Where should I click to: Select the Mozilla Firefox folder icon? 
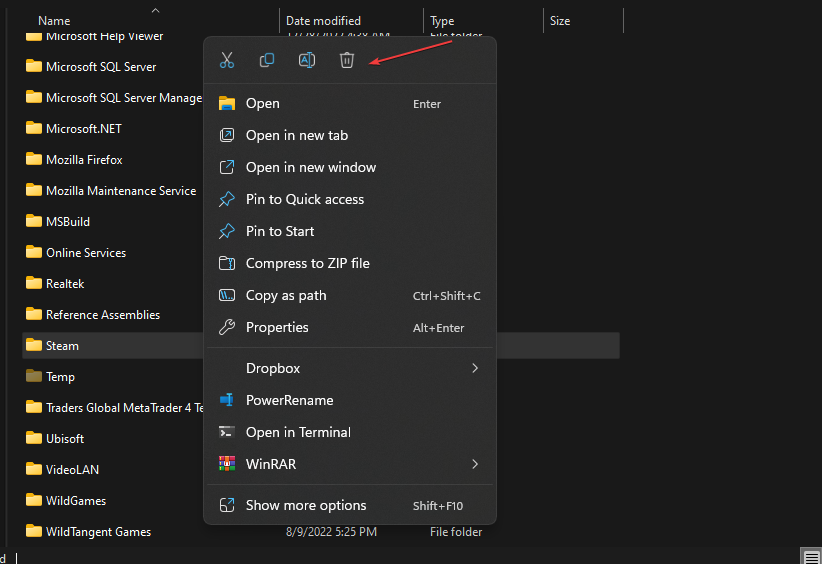coord(34,159)
